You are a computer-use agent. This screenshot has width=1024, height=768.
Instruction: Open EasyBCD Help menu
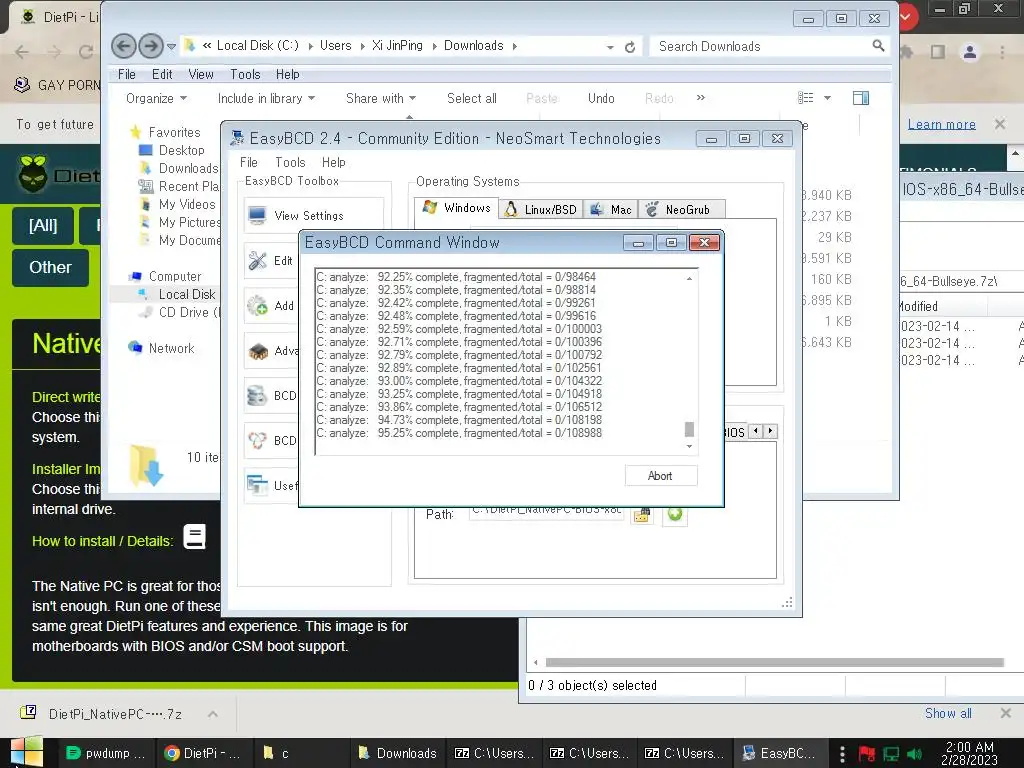(334, 162)
